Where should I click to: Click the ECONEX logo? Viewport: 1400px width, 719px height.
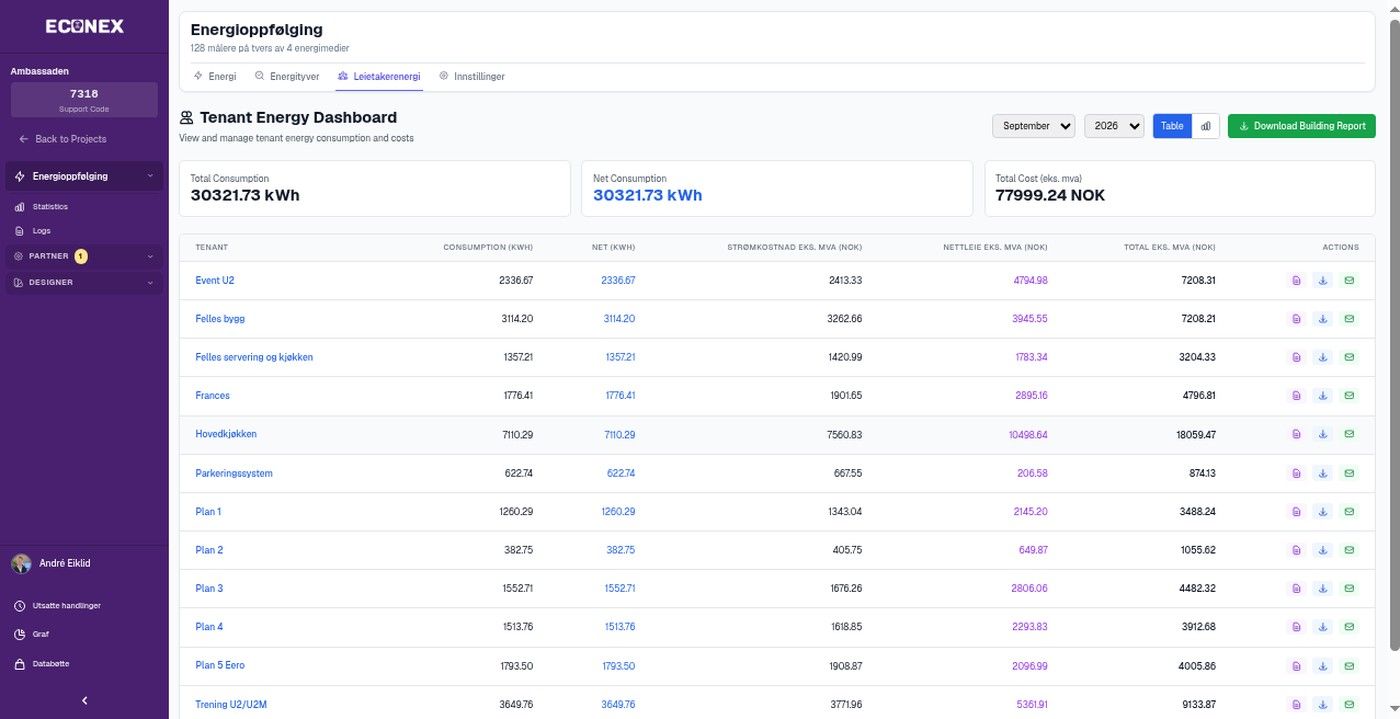85,27
